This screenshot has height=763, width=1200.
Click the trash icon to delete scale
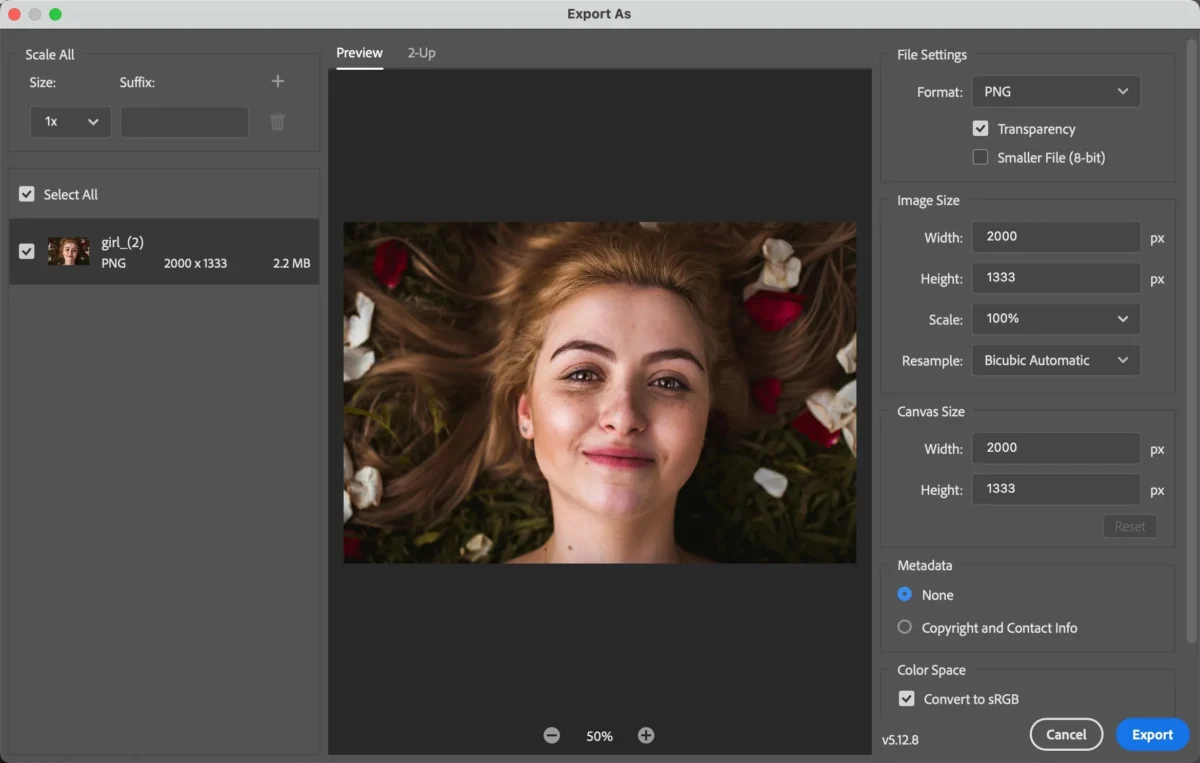pyautogui.click(x=278, y=122)
